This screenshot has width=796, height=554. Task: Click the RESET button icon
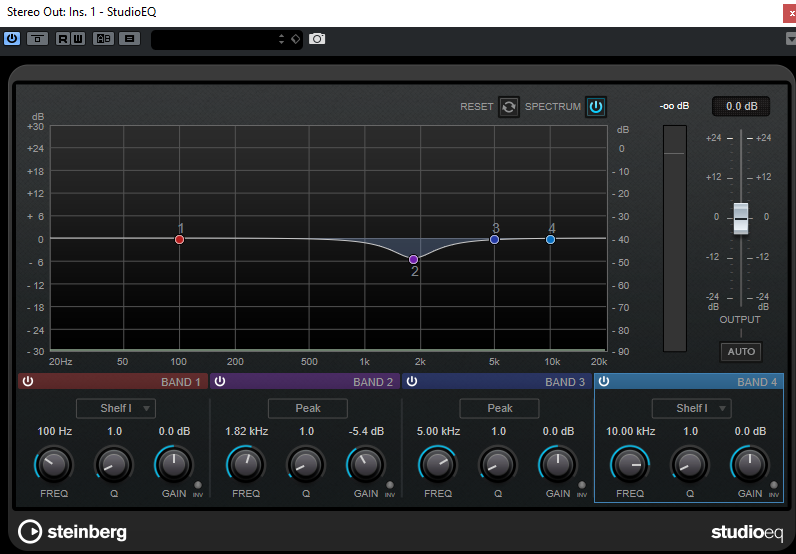pyautogui.click(x=509, y=107)
